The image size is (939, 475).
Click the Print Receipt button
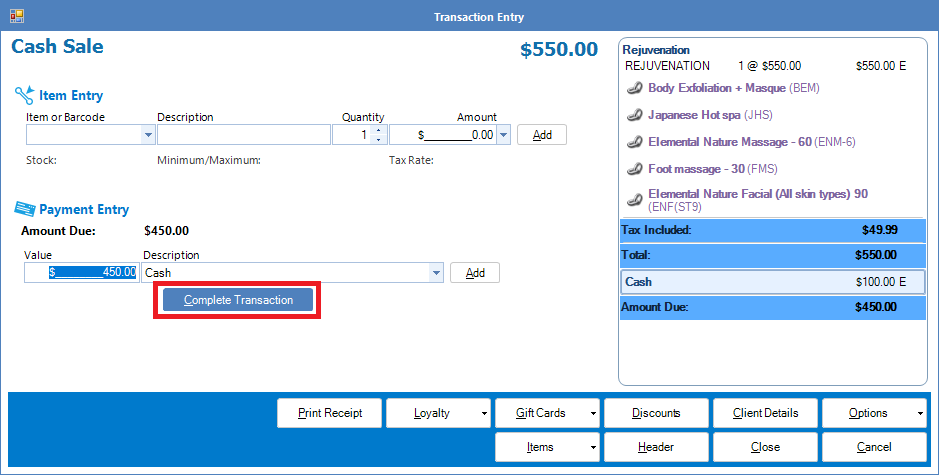(329, 413)
